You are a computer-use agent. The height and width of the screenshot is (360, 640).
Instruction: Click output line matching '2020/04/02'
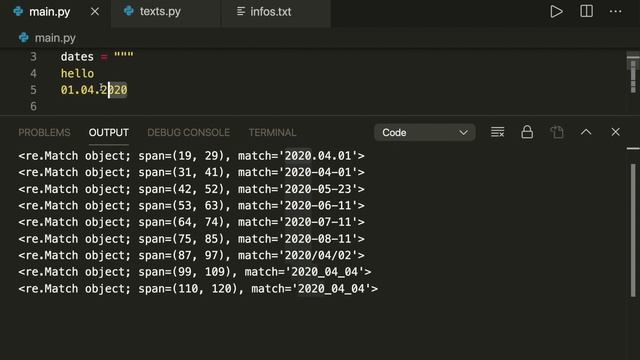click(x=191, y=255)
